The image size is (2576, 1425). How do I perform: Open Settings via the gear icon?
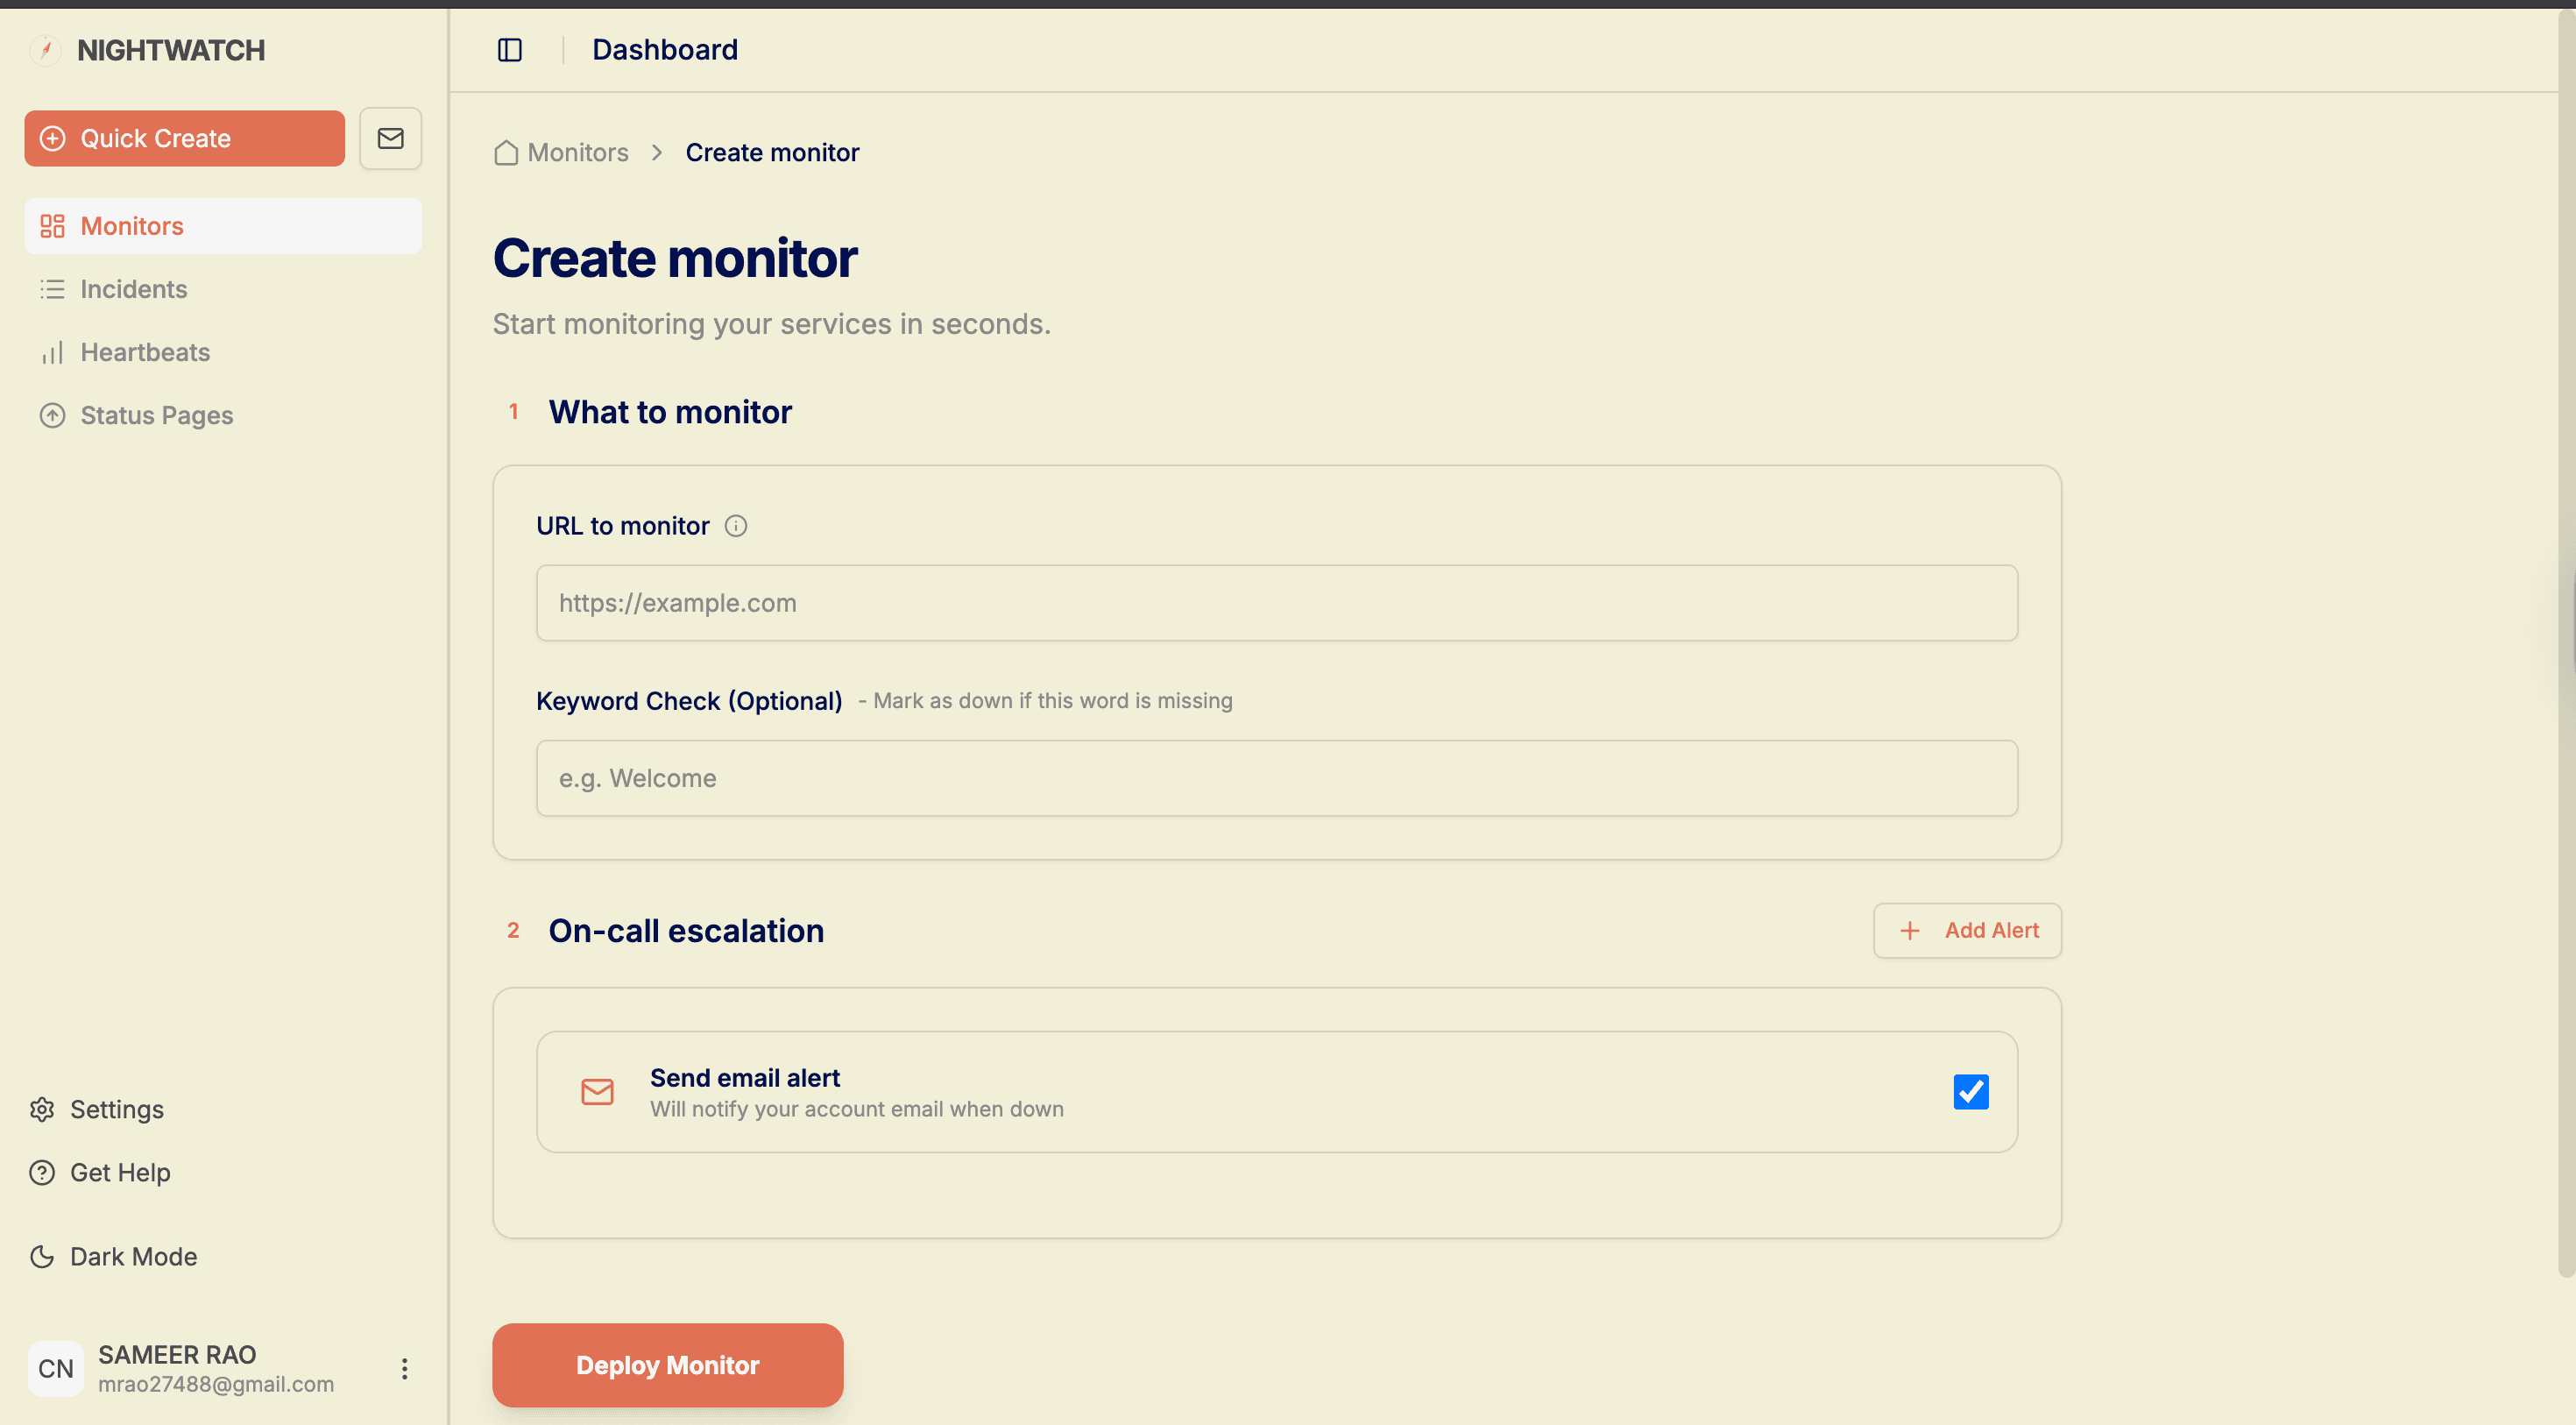click(42, 1110)
